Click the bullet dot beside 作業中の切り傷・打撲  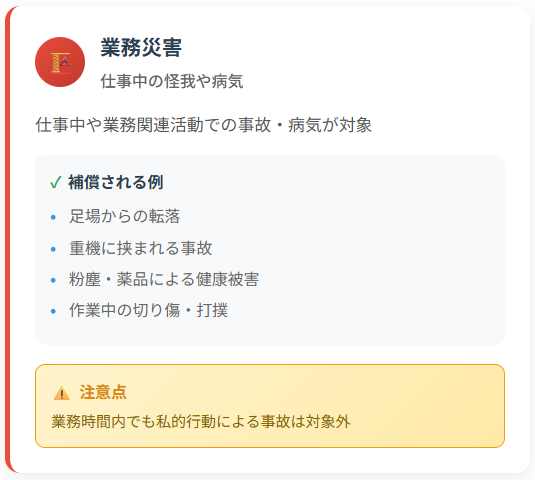pyautogui.click(x=53, y=311)
